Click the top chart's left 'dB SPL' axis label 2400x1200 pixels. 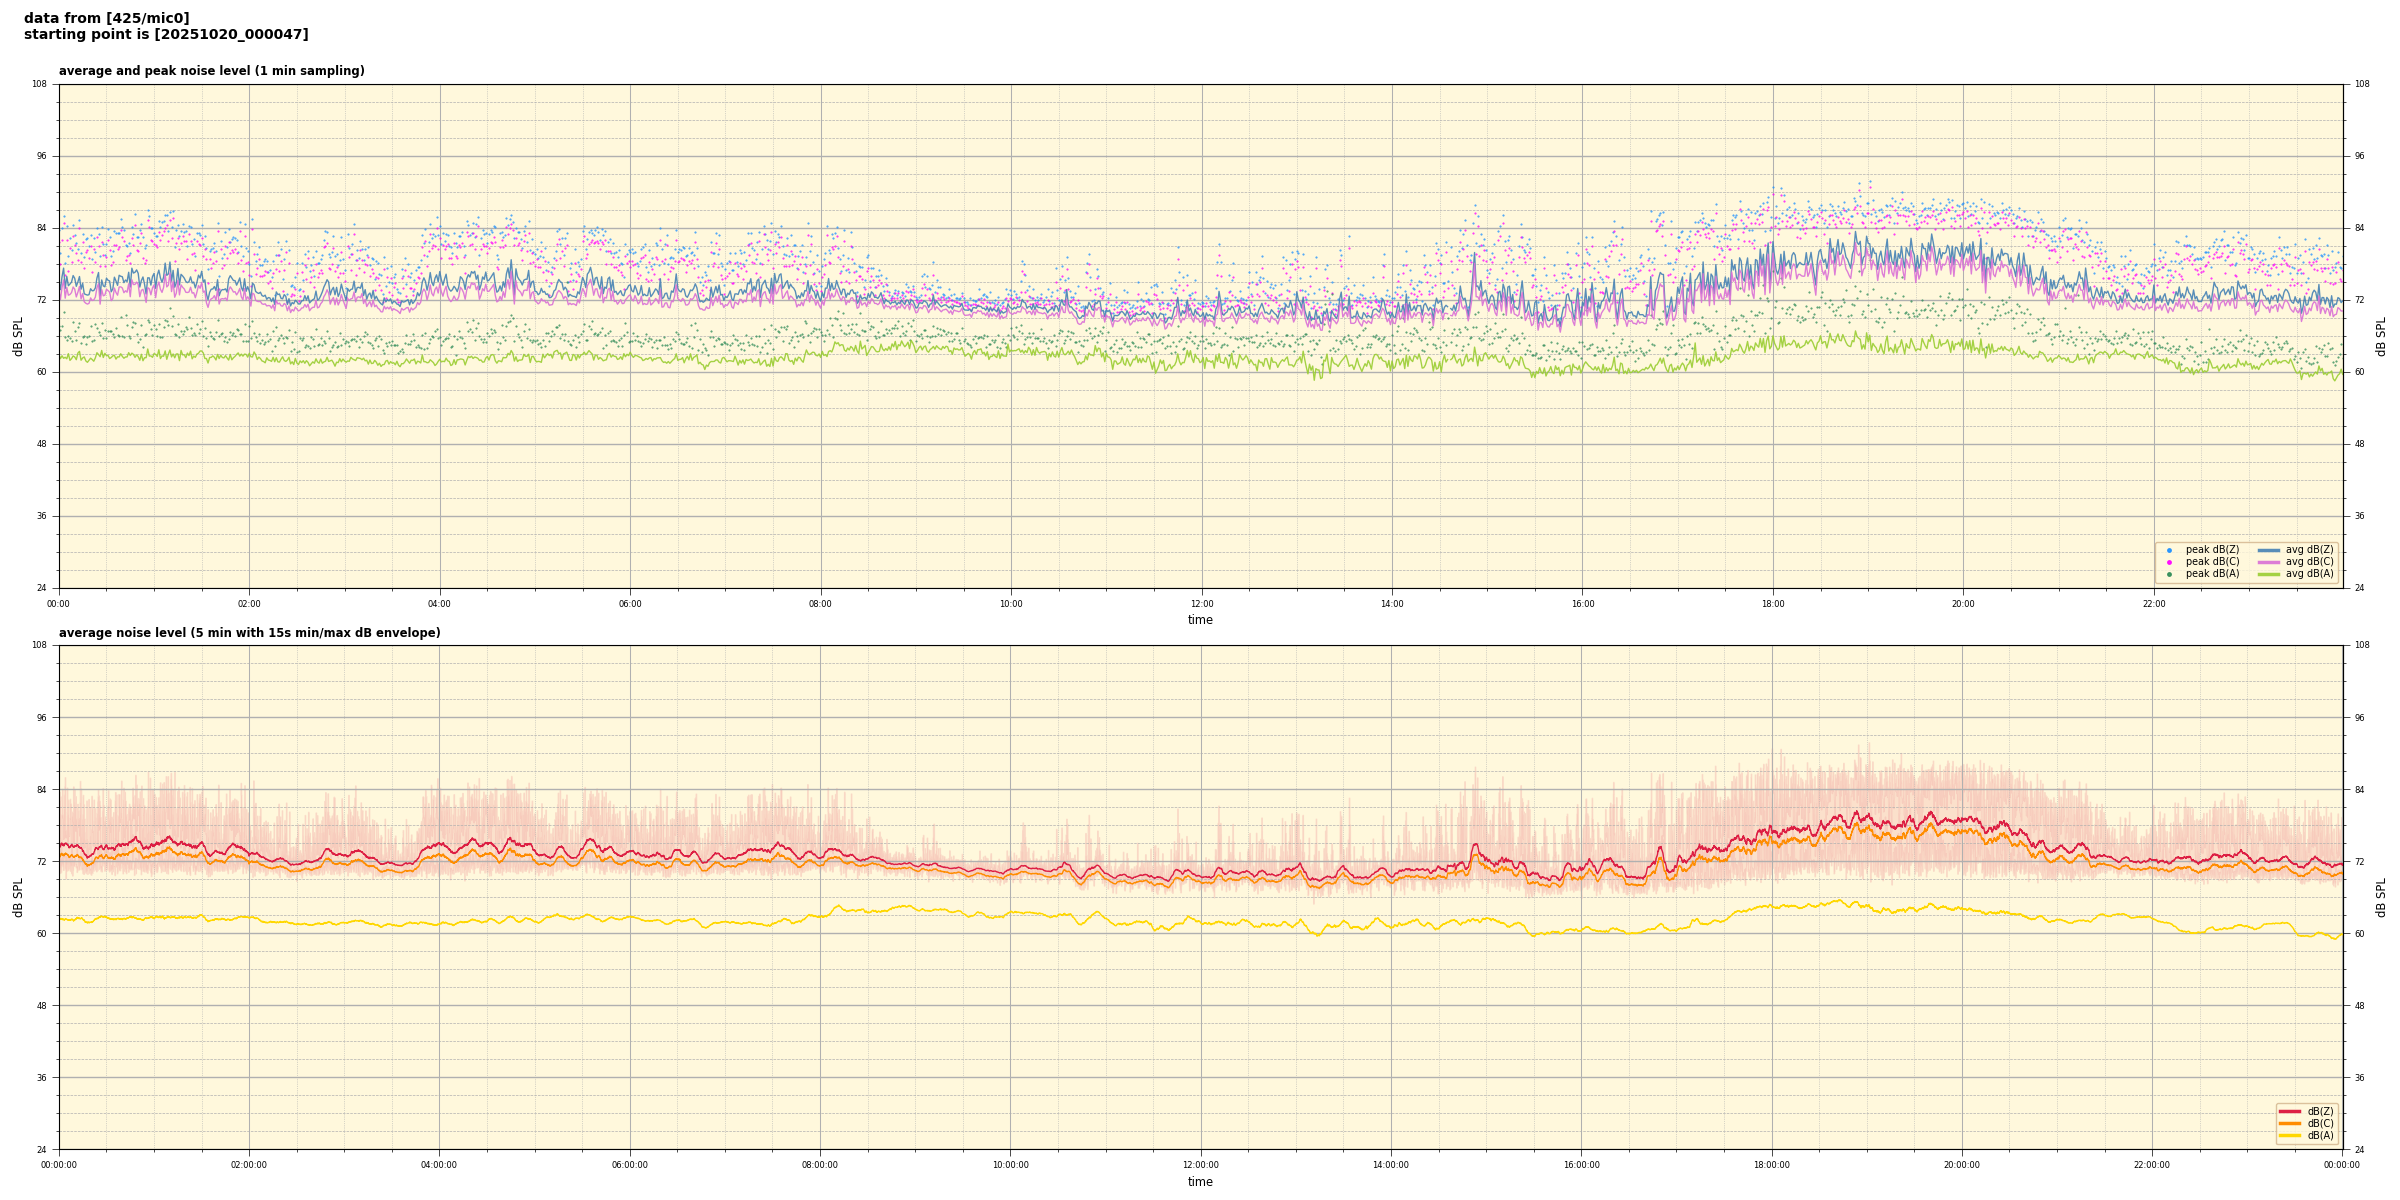18,336
